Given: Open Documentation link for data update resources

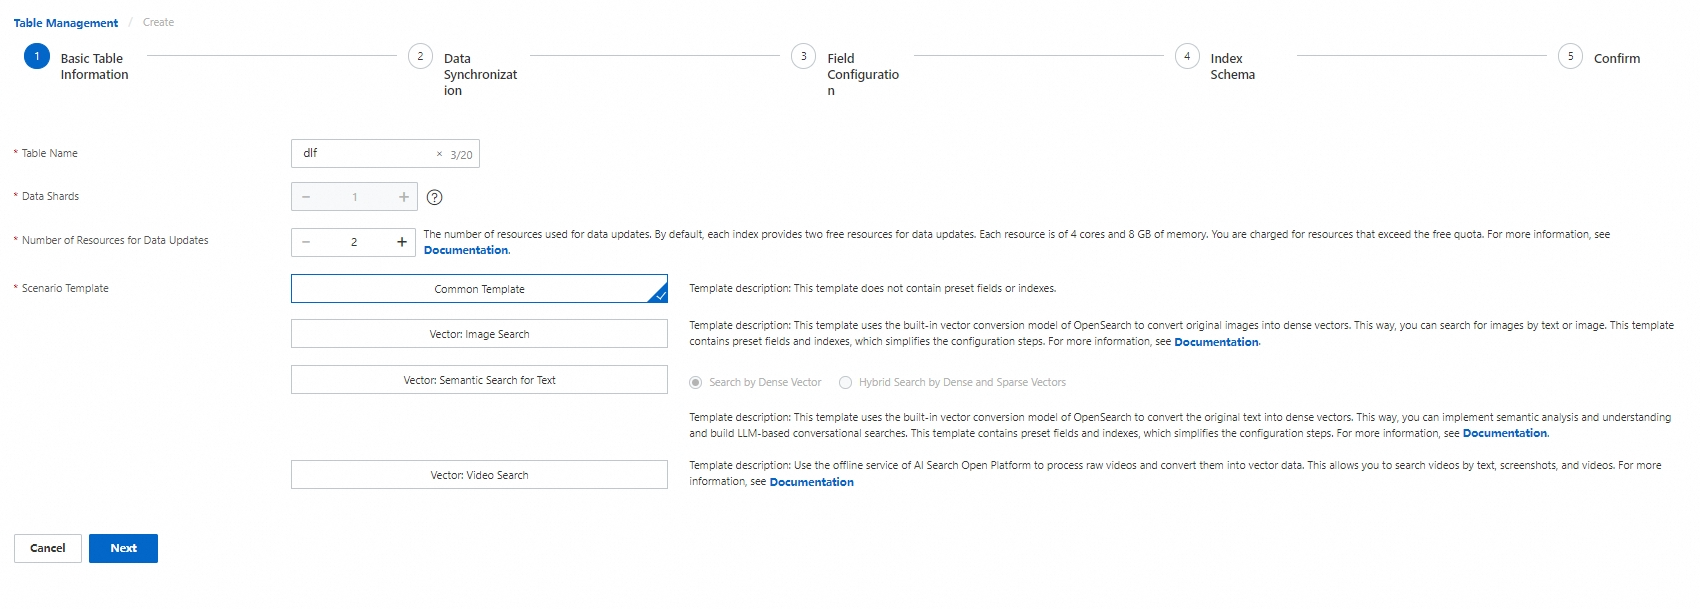Looking at the screenshot, I should 466,250.
